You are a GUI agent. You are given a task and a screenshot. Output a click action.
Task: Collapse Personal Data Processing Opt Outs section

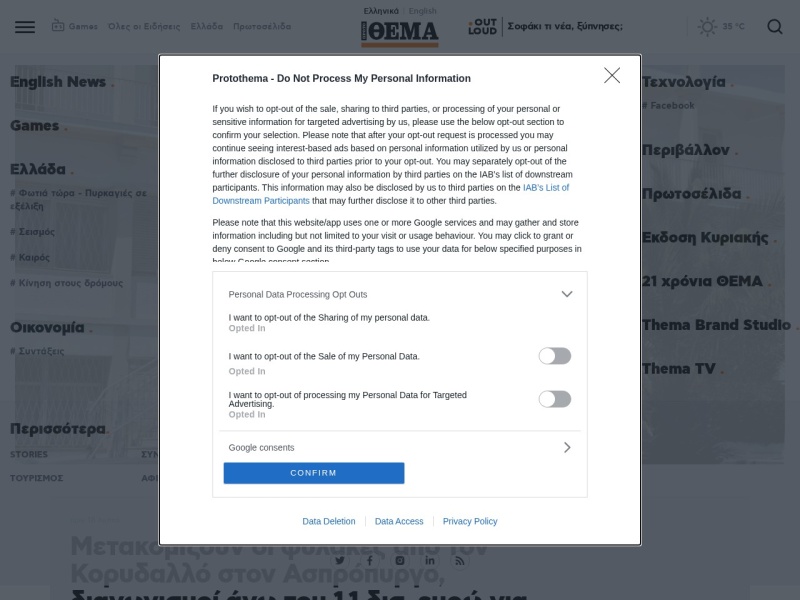pos(567,294)
